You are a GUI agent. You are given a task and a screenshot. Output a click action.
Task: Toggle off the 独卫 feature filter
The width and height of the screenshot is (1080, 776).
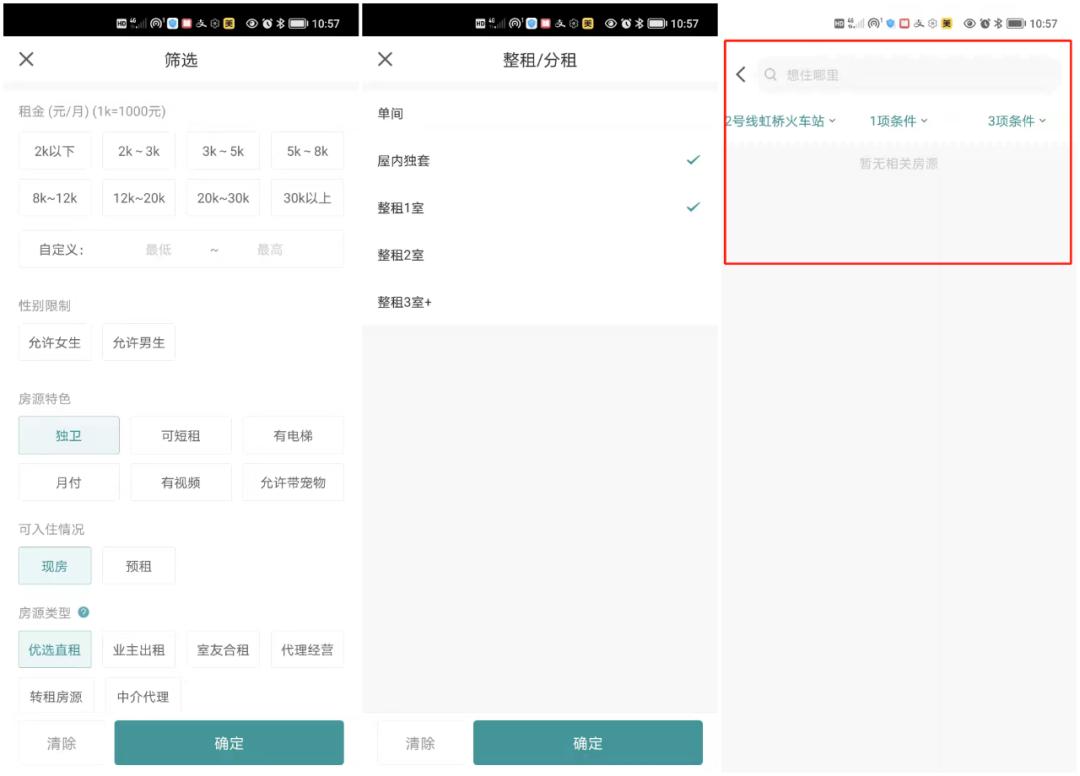pyautogui.click(x=68, y=435)
